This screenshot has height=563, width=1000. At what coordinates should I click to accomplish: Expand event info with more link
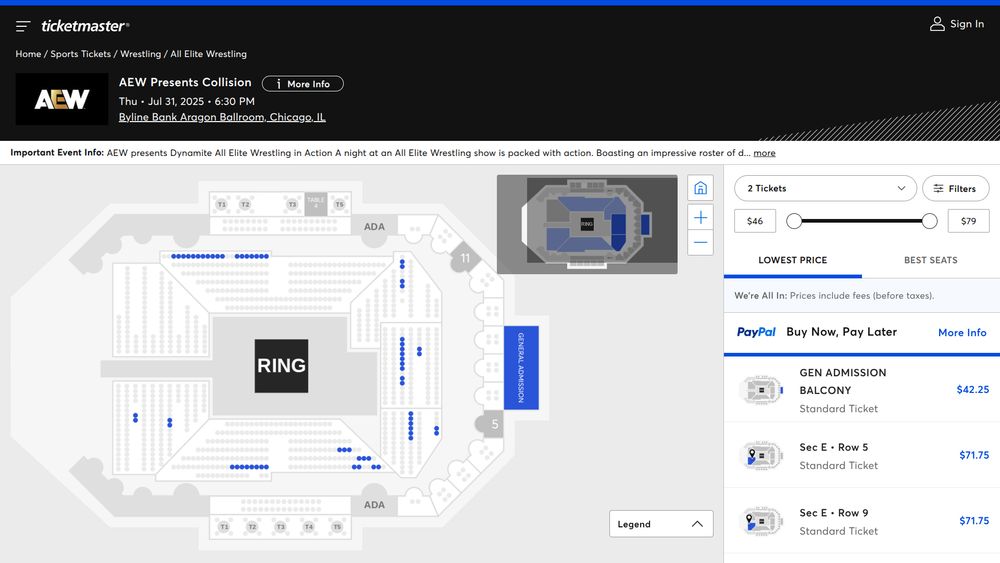coord(764,153)
